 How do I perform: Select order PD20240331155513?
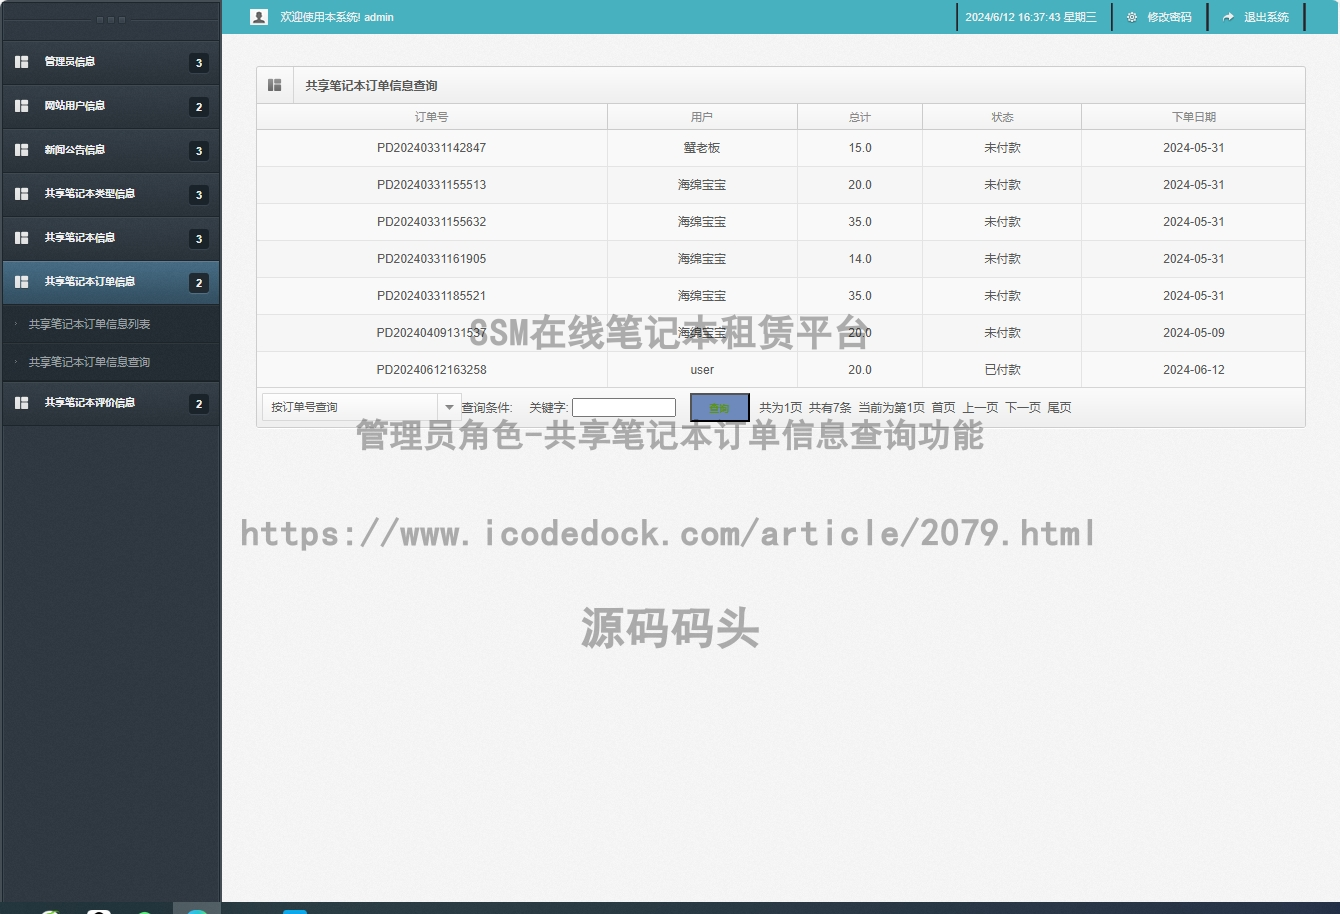pyautogui.click(x=431, y=185)
